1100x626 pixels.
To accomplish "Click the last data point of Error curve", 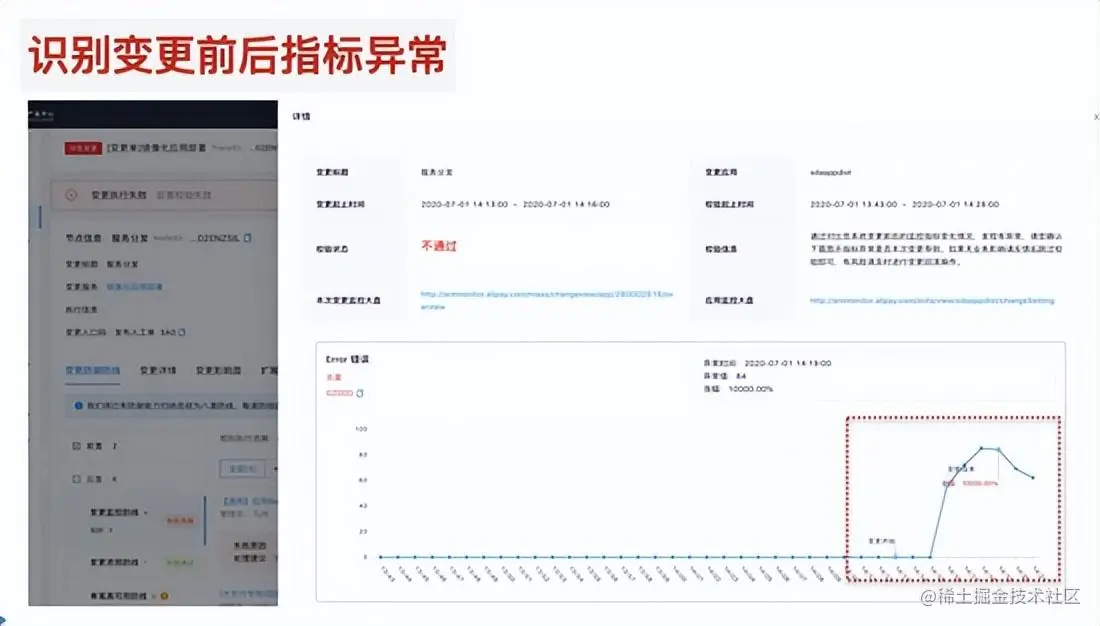I will tap(1033, 477).
